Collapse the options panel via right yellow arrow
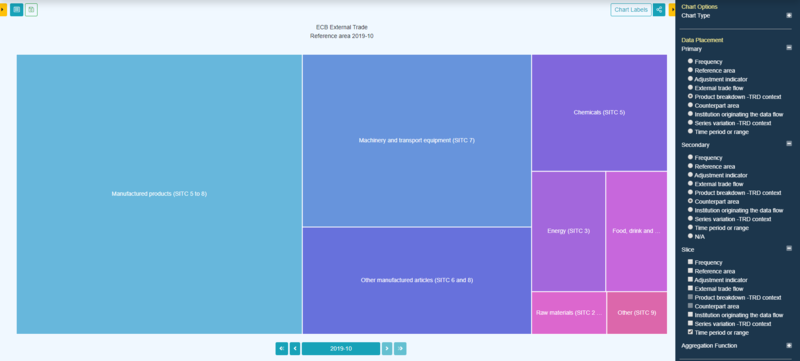Image resolution: width=800 pixels, height=361 pixels. click(672, 10)
